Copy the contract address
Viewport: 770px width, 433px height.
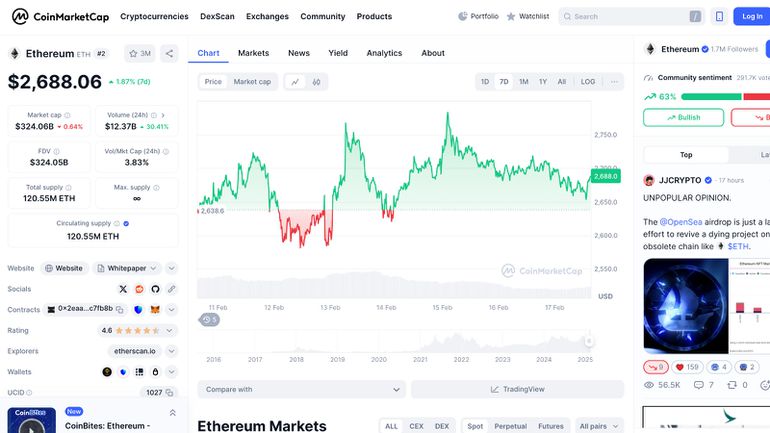point(121,310)
